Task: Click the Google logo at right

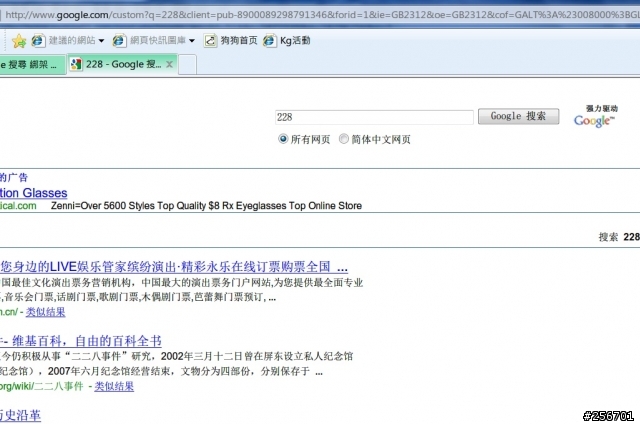Action: pyautogui.click(x=594, y=120)
